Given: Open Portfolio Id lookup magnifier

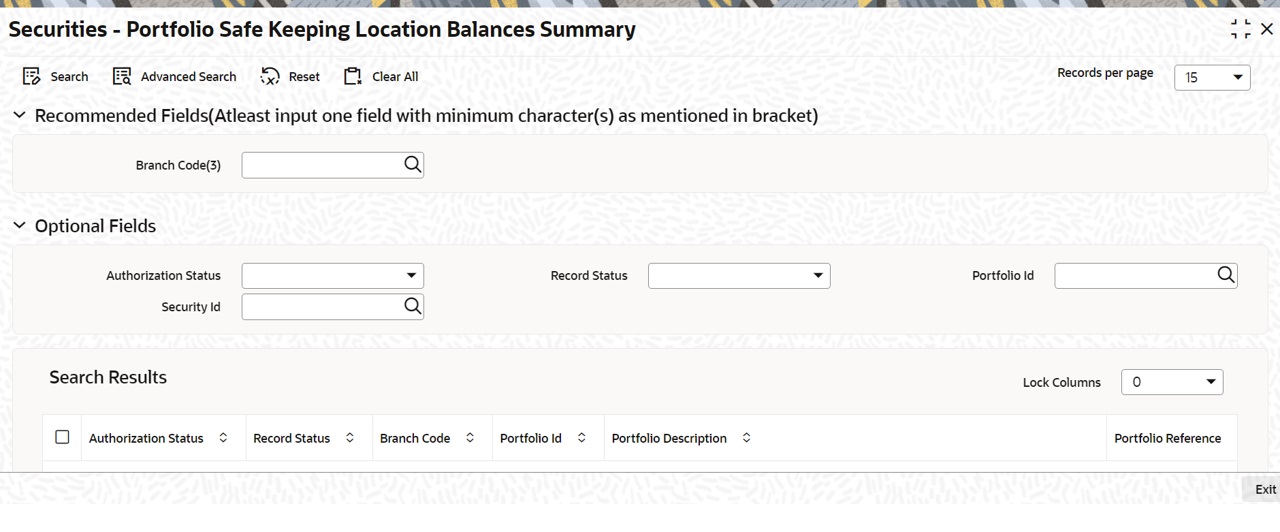Looking at the screenshot, I should 1226,275.
